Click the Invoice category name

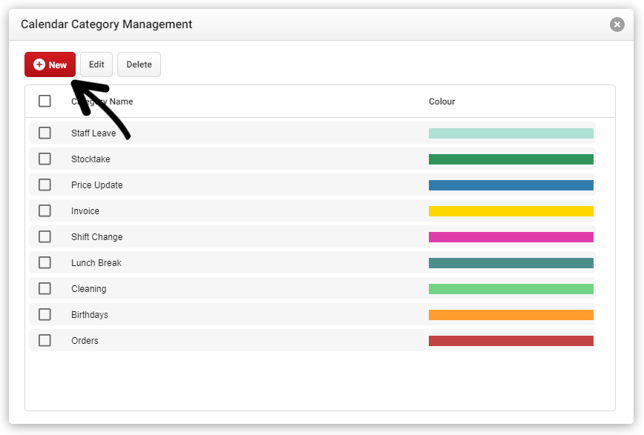point(85,211)
